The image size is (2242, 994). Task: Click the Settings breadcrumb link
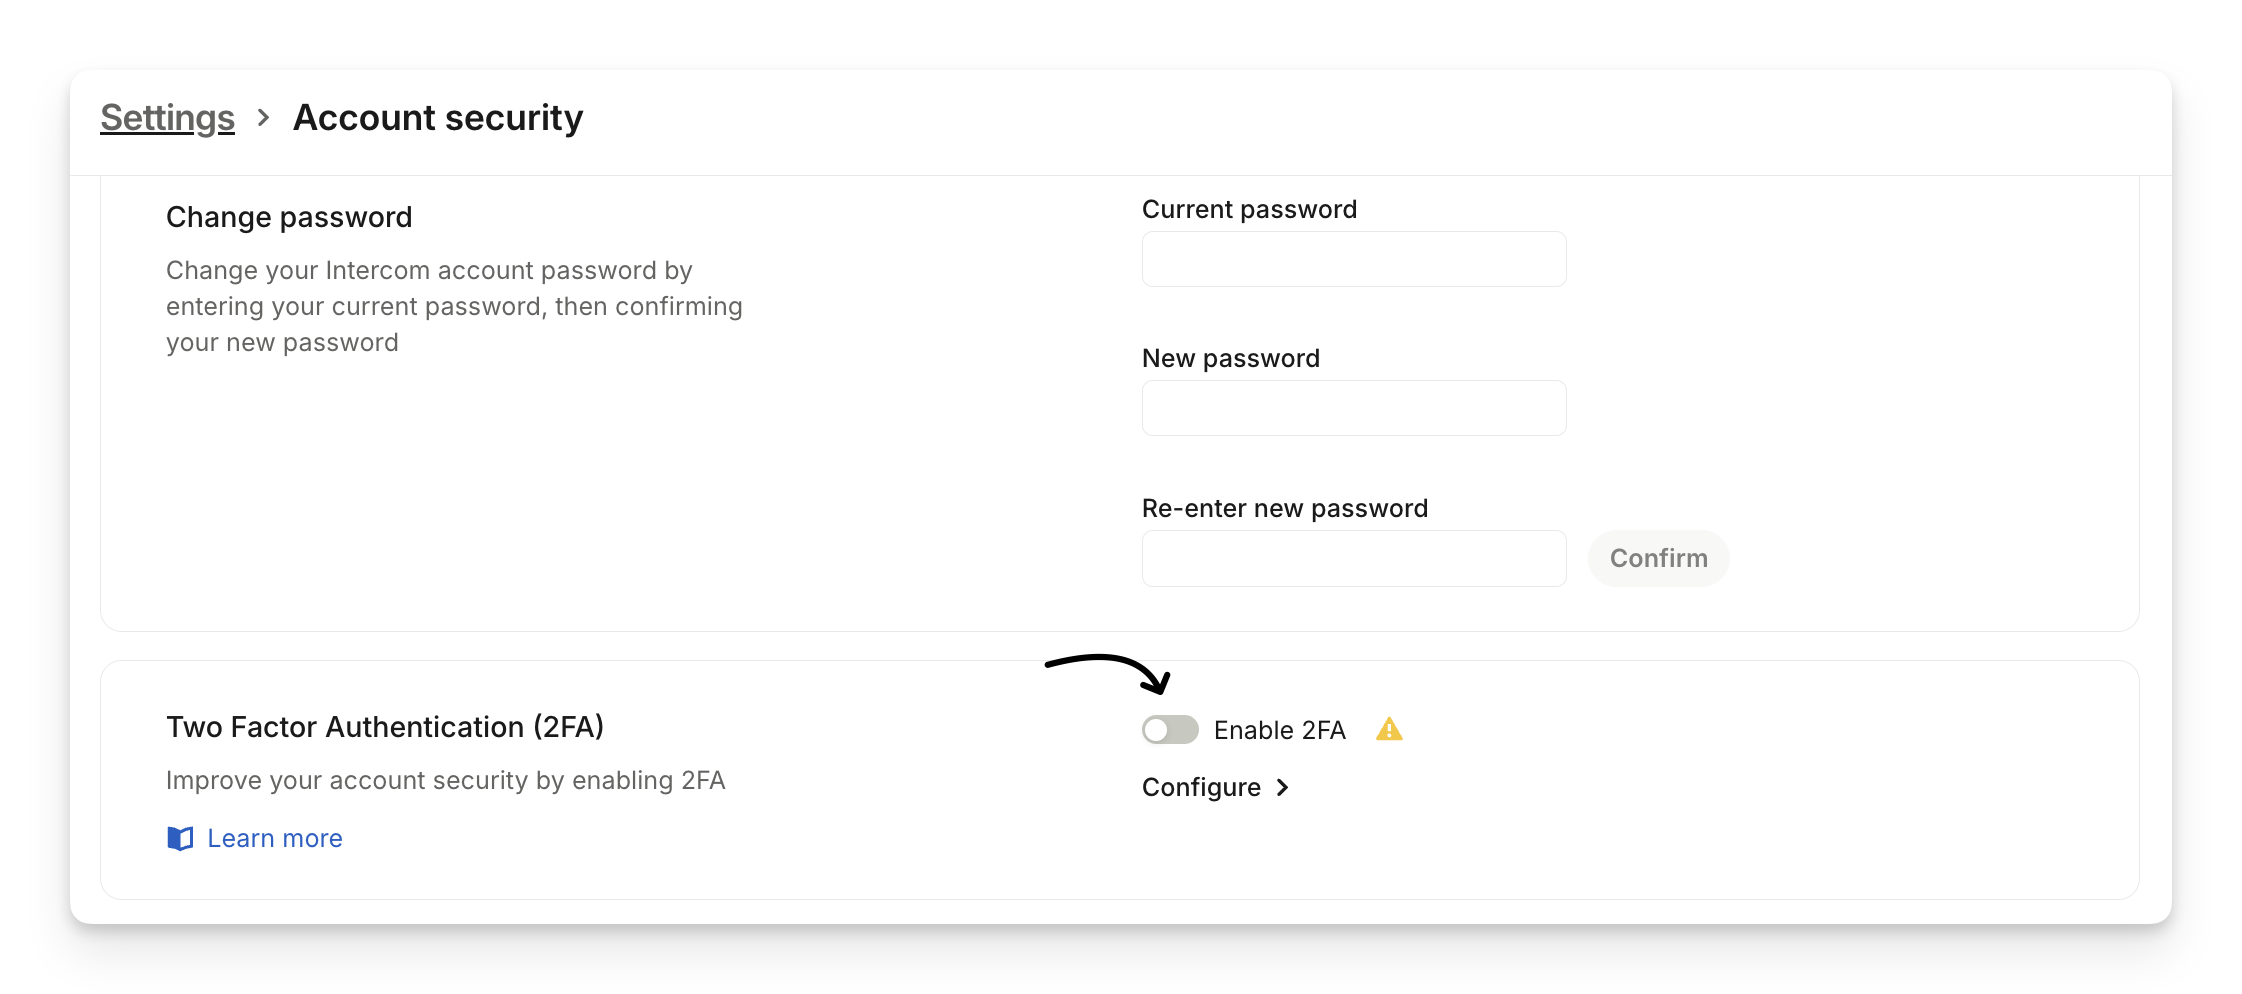(x=167, y=118)
